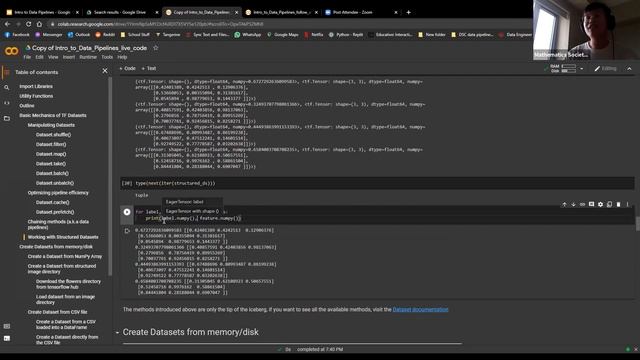This screenshot has width=640, height=360.
Task: Move cell down arrow
Action: coord(573,204)
